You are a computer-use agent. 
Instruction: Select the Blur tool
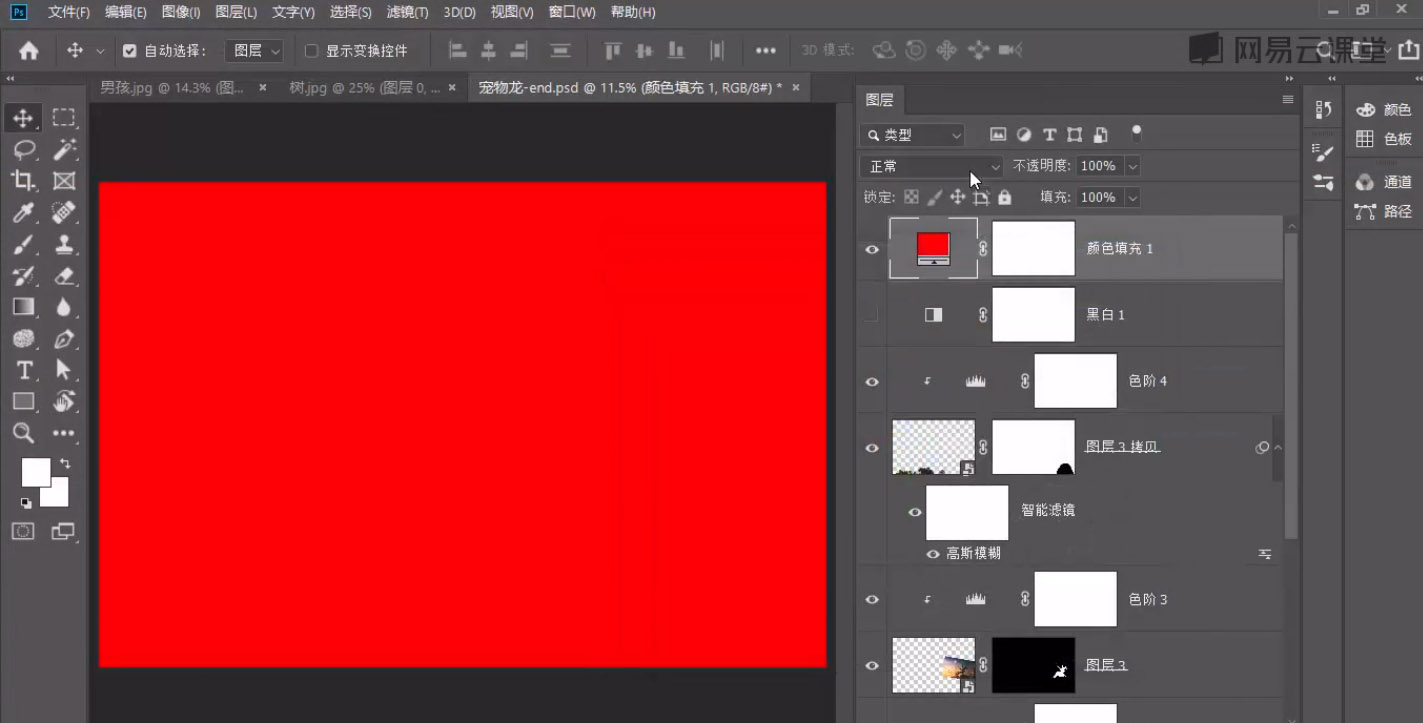pyautogui.click(x=64, y=307)
